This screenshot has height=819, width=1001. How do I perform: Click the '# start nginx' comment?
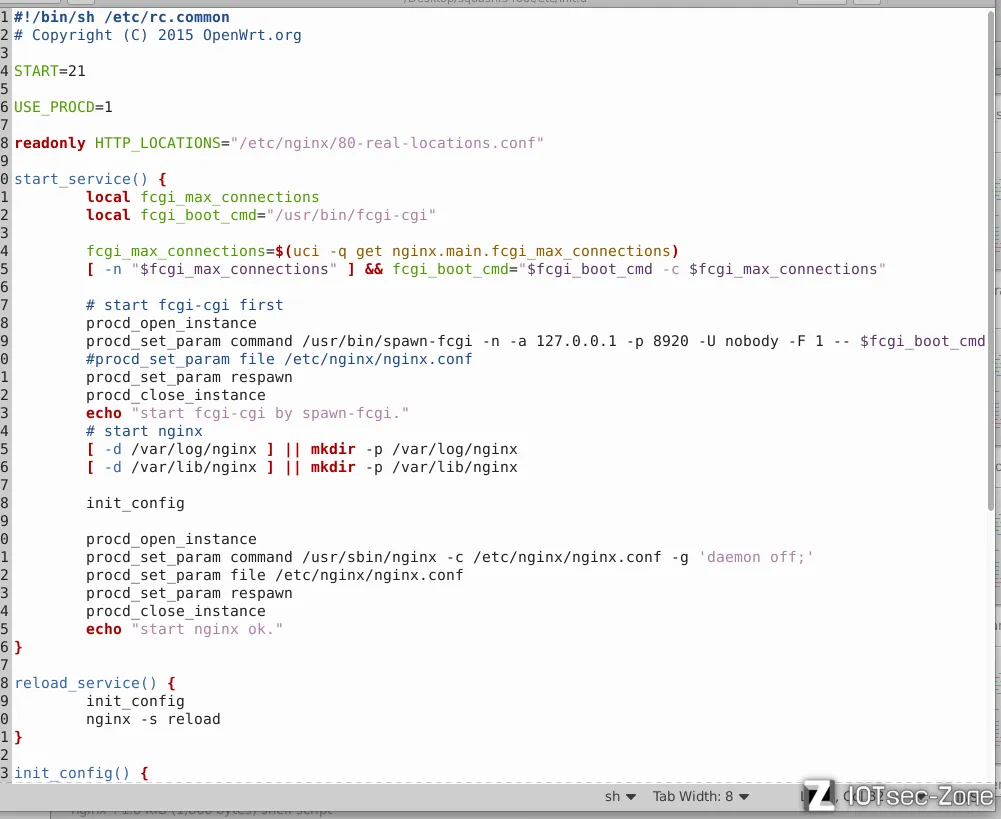coord(144,432)
